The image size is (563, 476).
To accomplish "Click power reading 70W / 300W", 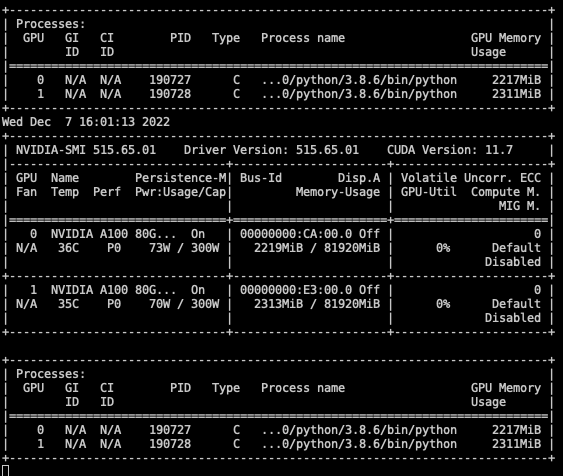I will click(x=184, y=304).
